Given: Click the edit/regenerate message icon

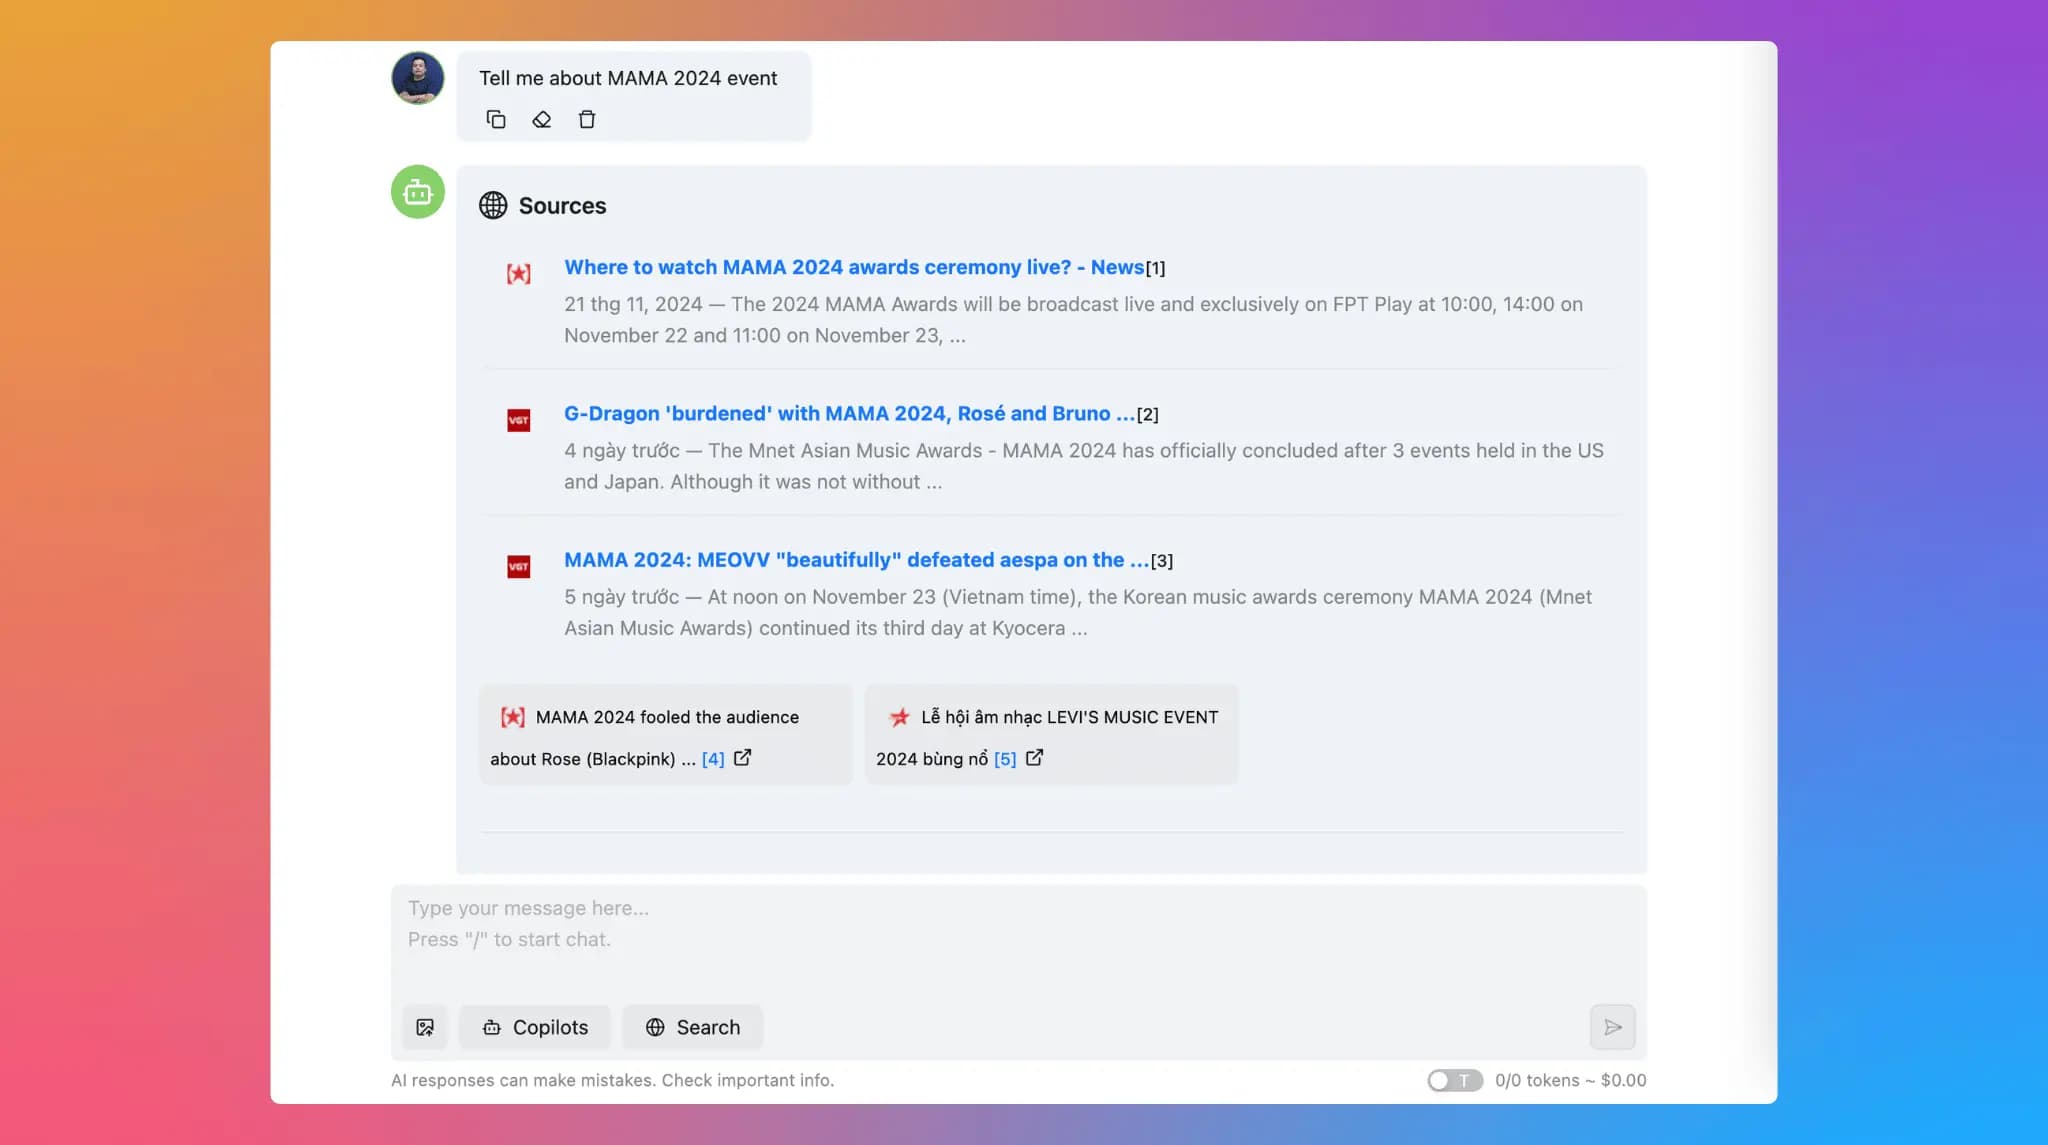Looking at the screenshot, I should pos(540,118).
